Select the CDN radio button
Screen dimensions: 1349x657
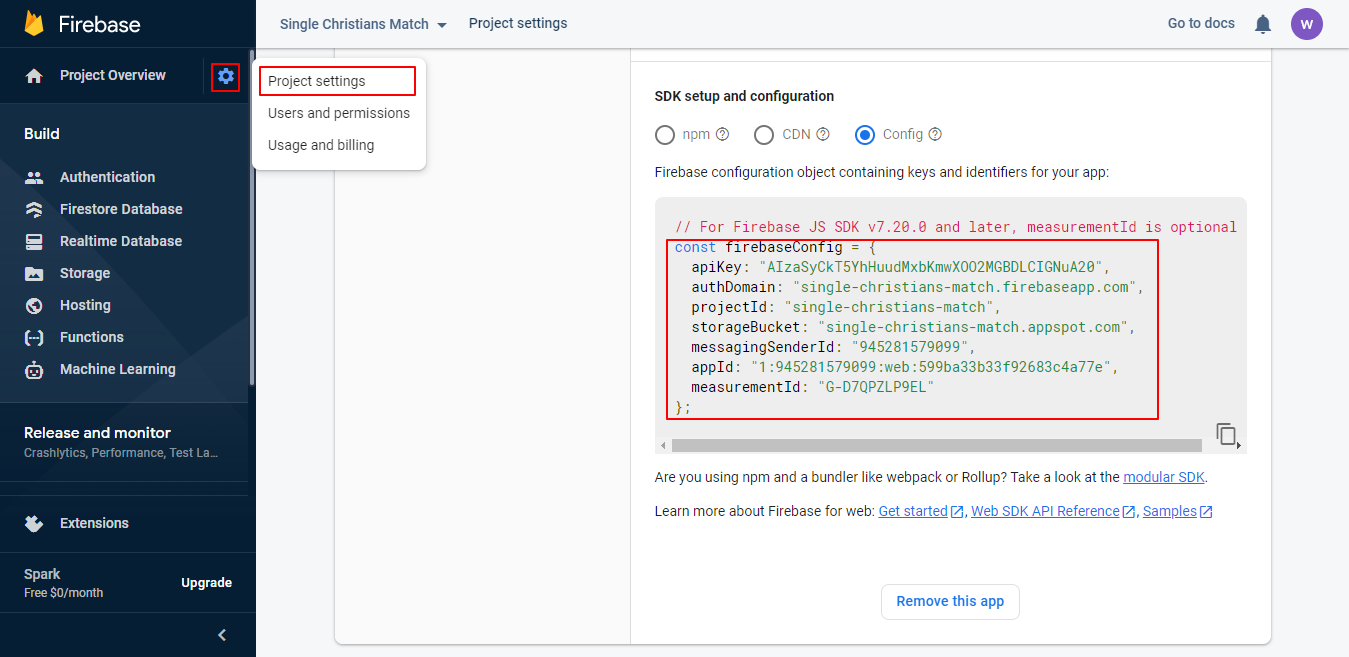tap(764, 135)
